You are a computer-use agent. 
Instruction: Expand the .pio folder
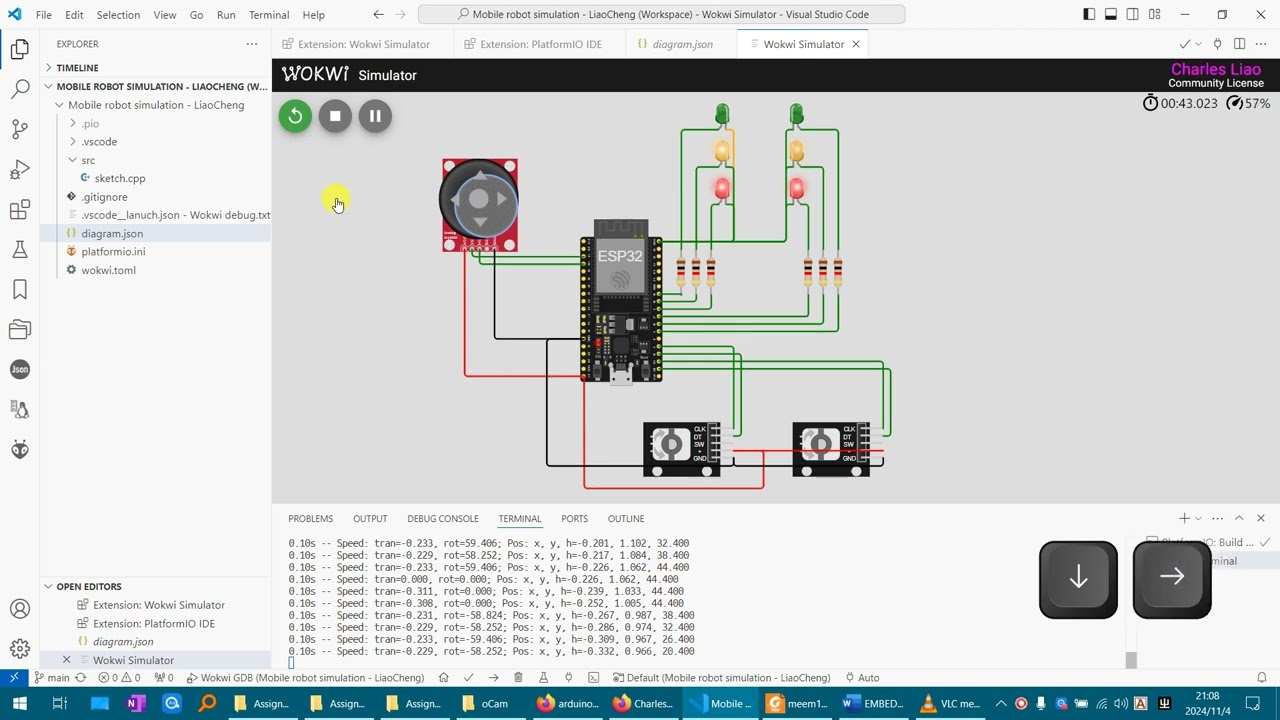point(155,123)
